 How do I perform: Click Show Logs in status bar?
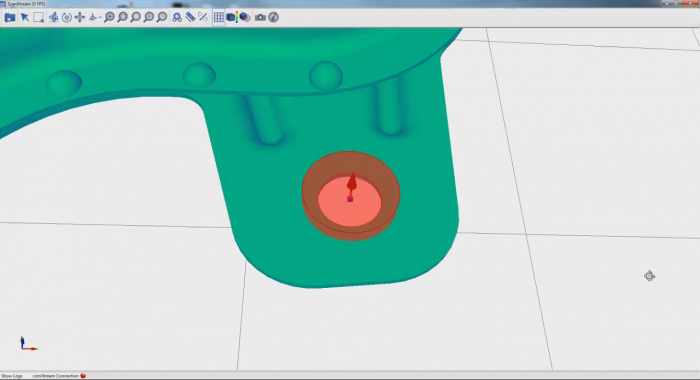[12, 376]
